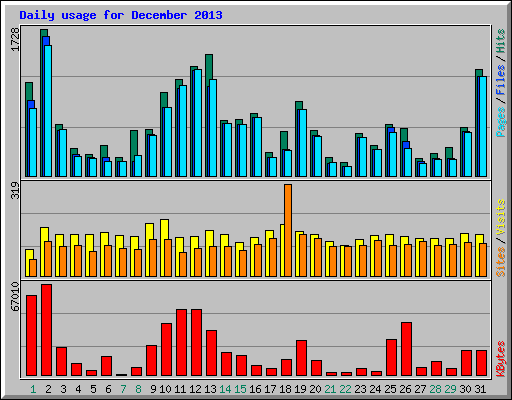This screenshot has height=400, width=512.
Task: Click day label '27' on x-axis
Action: (420, 389)
